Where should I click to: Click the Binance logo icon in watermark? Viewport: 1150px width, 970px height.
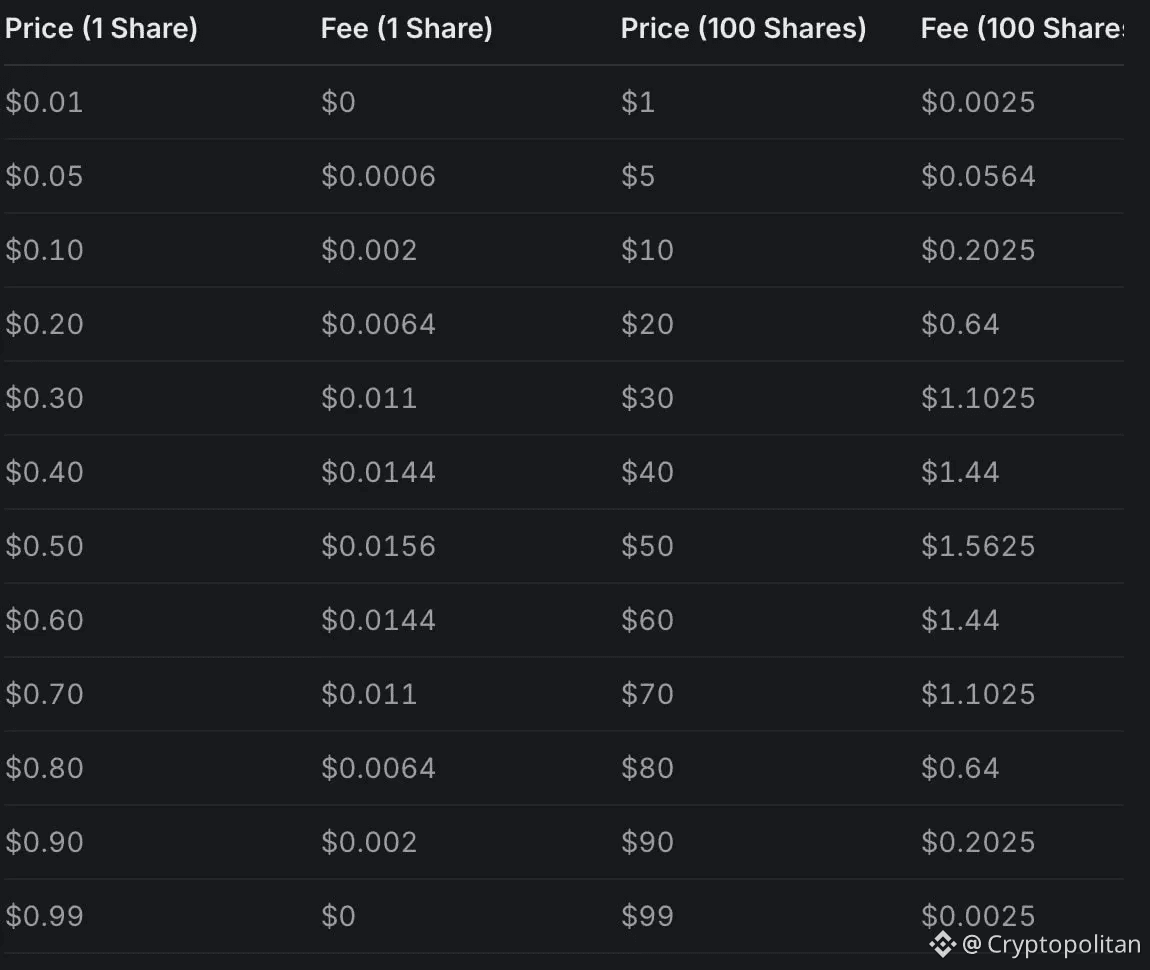(x=943, y=944)
